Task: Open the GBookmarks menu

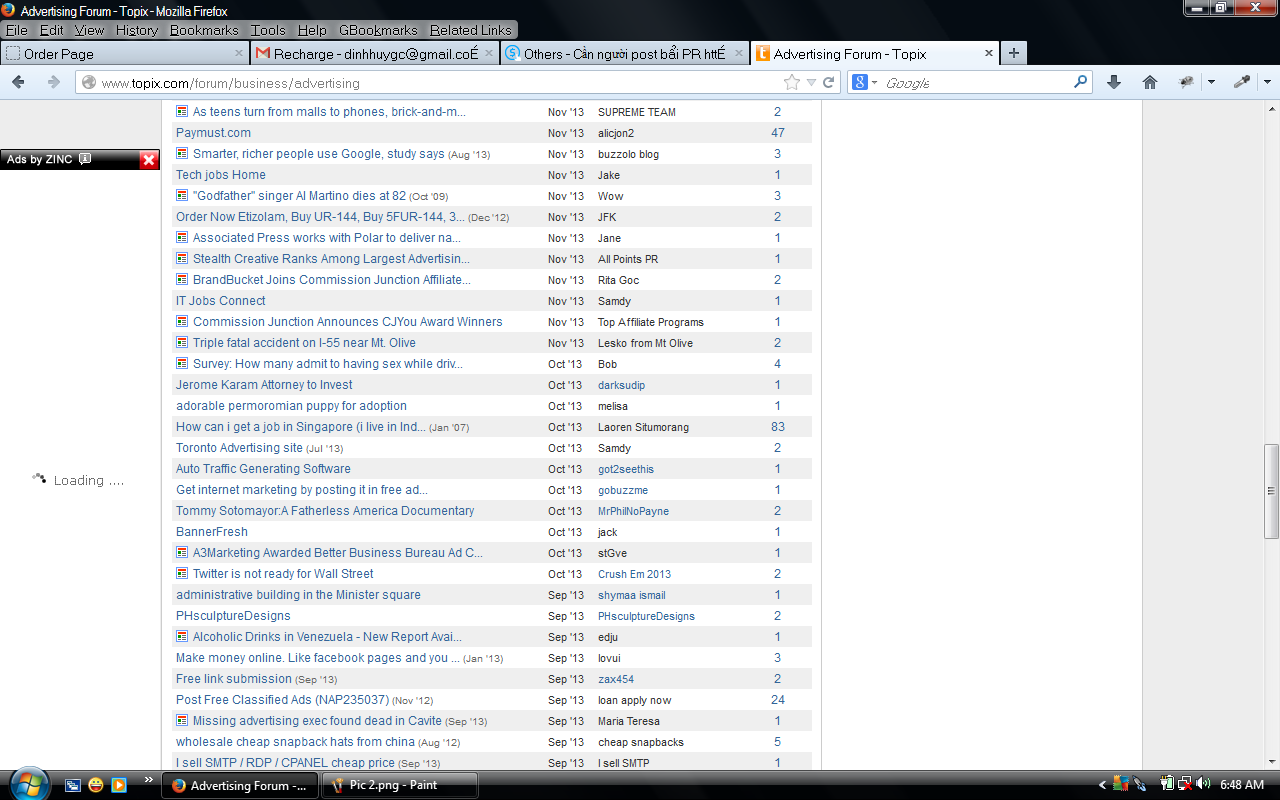Action: (x=378, y=30)
